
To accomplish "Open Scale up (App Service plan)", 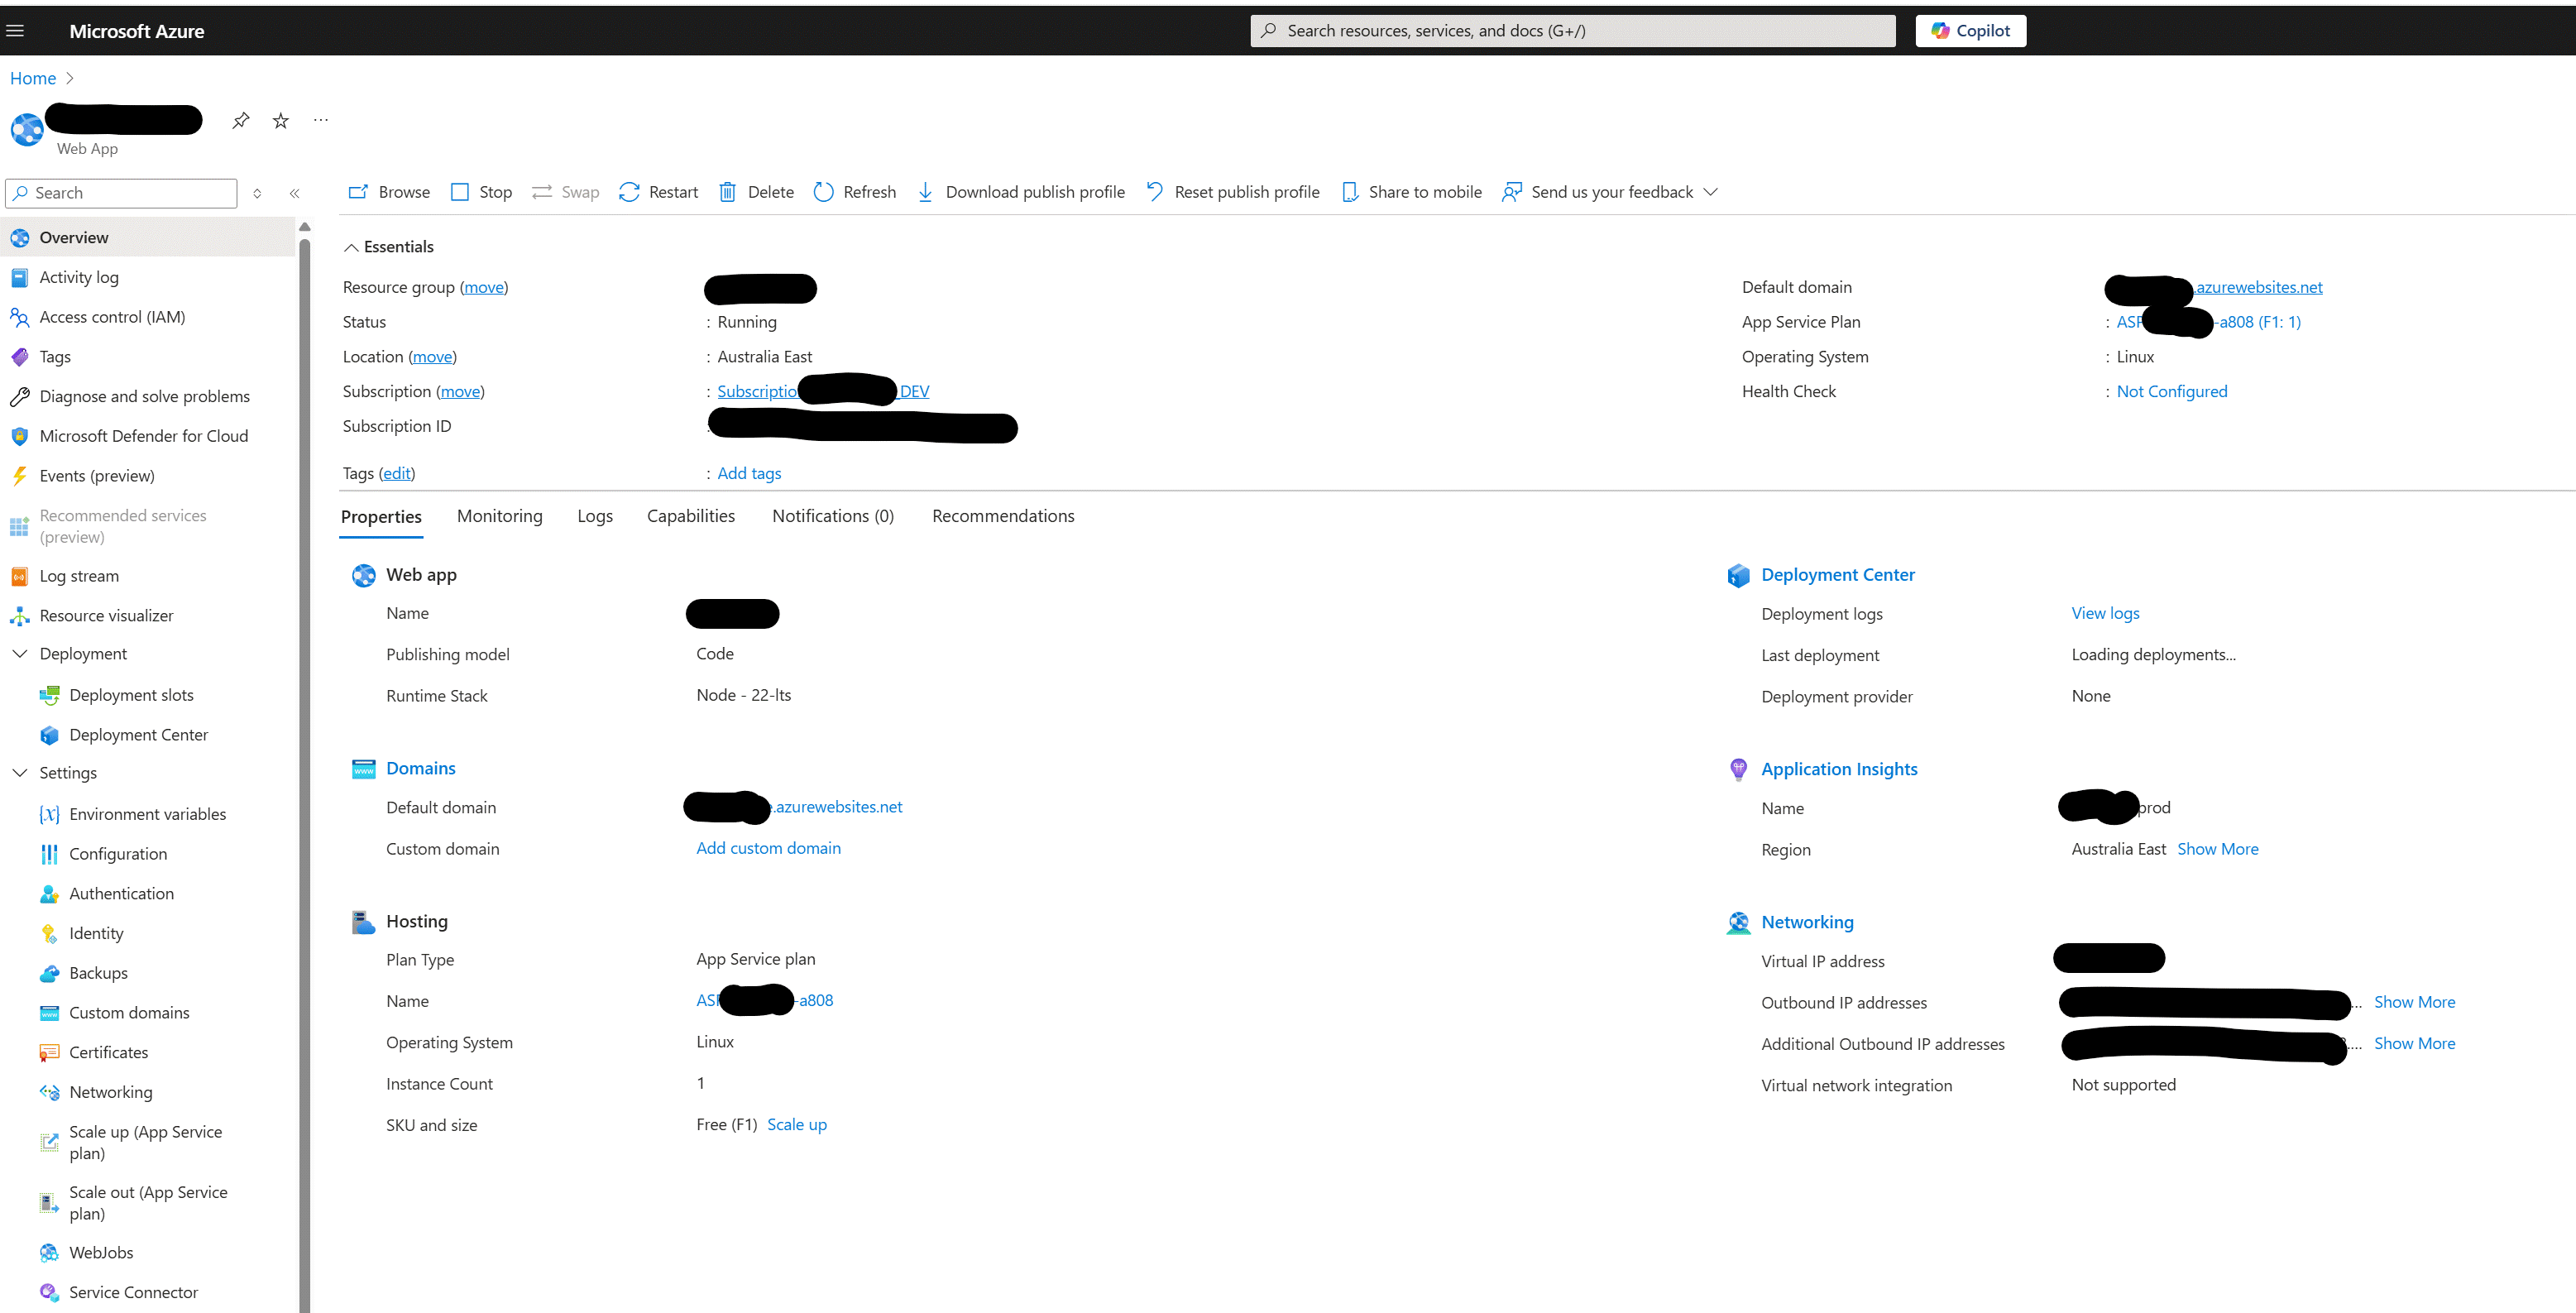I will click(x=145, y=1142).
